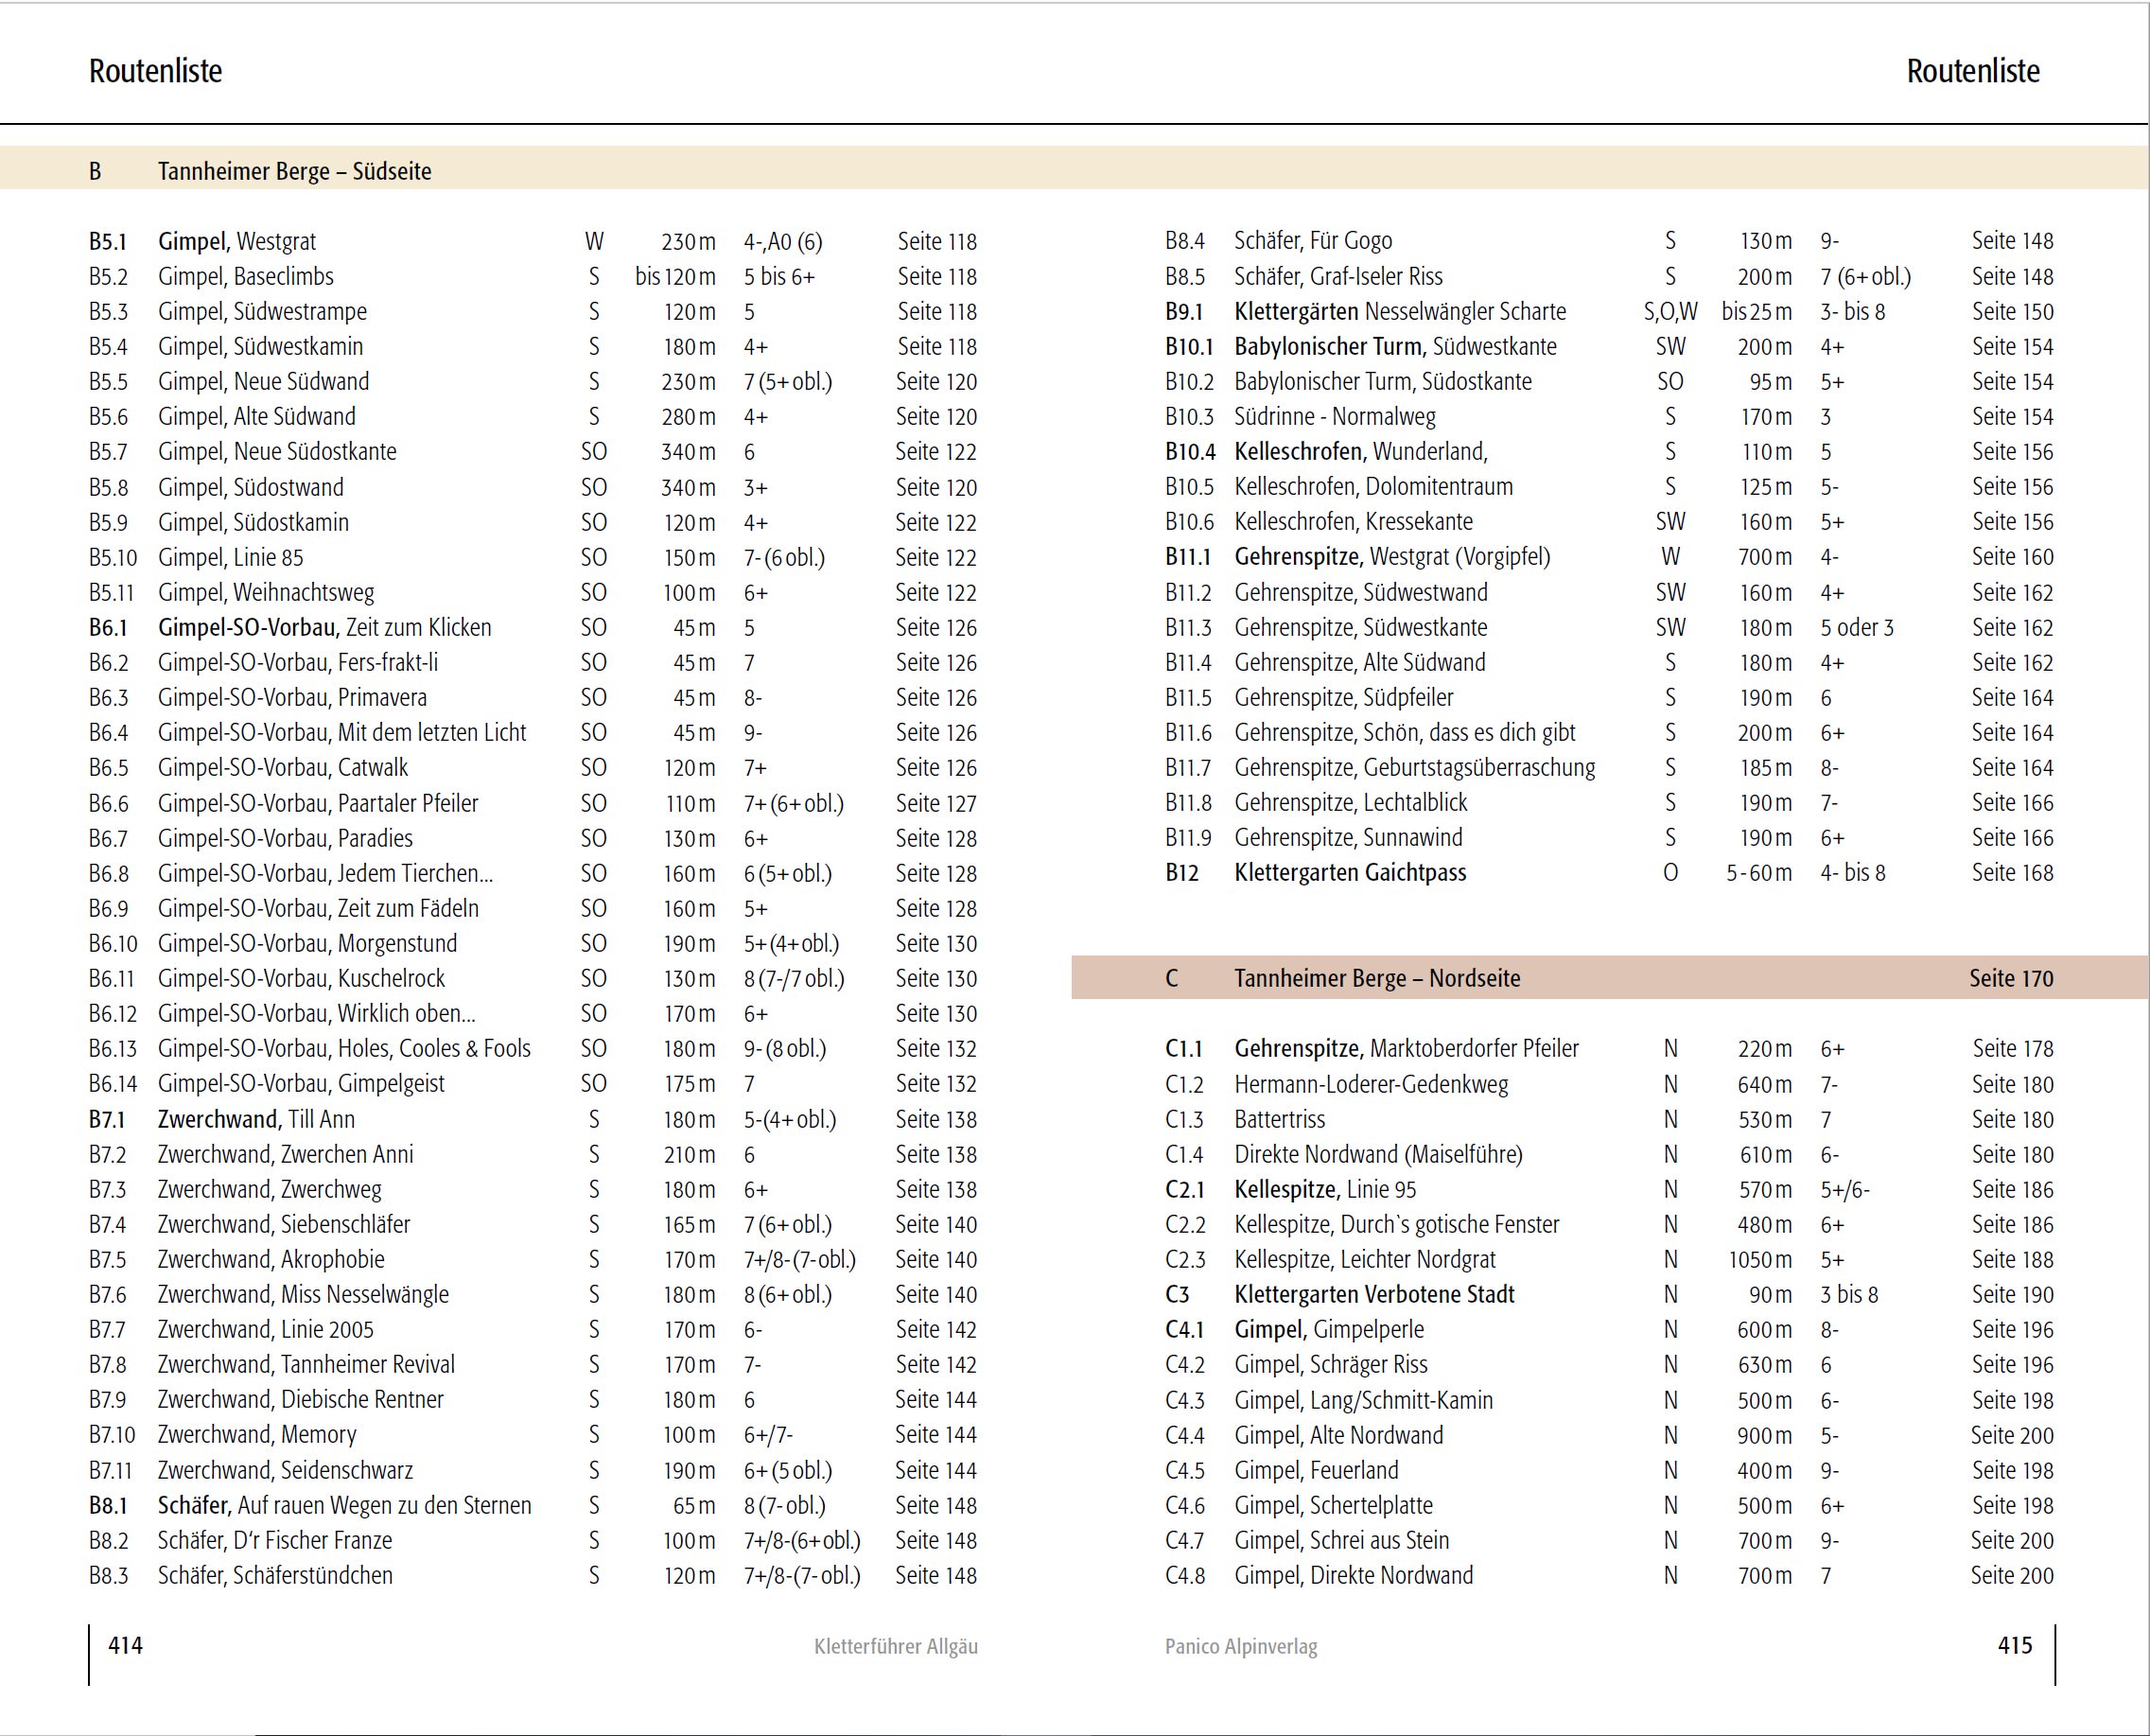This screenshot has height=1736, width=2150.
Task: Click 'Schäfer, Graf-Iseler Riss' entry
Action: [1339, 276]
